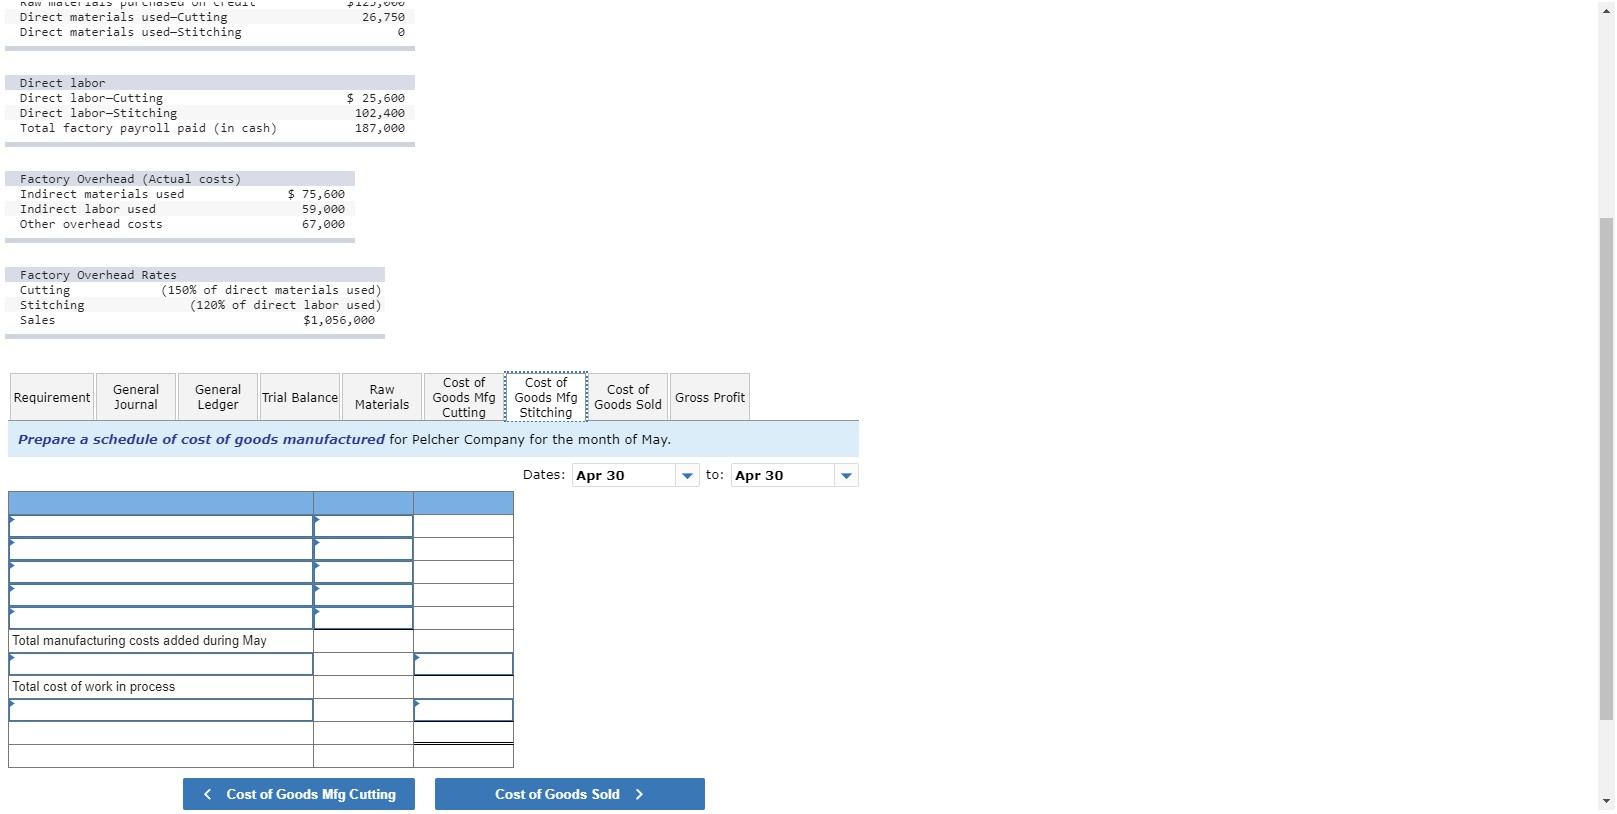
Task: Click the label cell below Total cost of work in process
Action: (161, 710)
